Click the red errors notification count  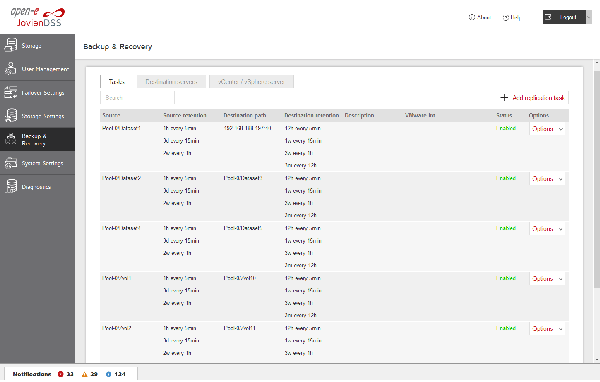coord(65,374)
